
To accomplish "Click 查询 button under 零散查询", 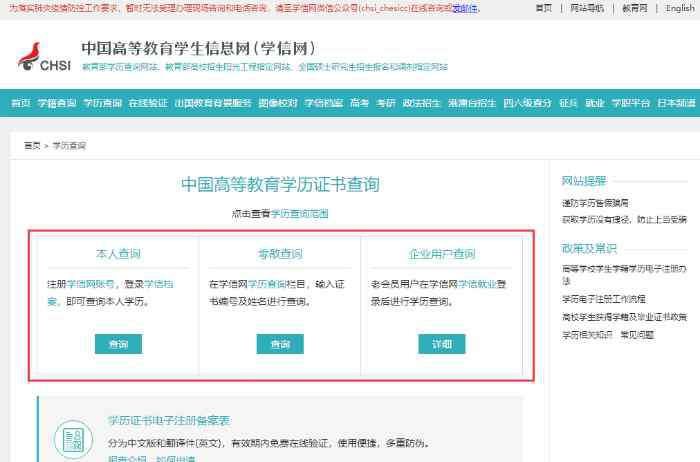I will point(280,344).
